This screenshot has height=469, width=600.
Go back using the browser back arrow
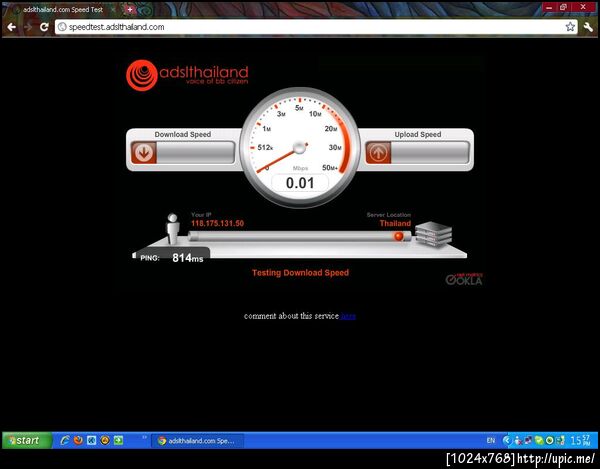tap(12, 27)
